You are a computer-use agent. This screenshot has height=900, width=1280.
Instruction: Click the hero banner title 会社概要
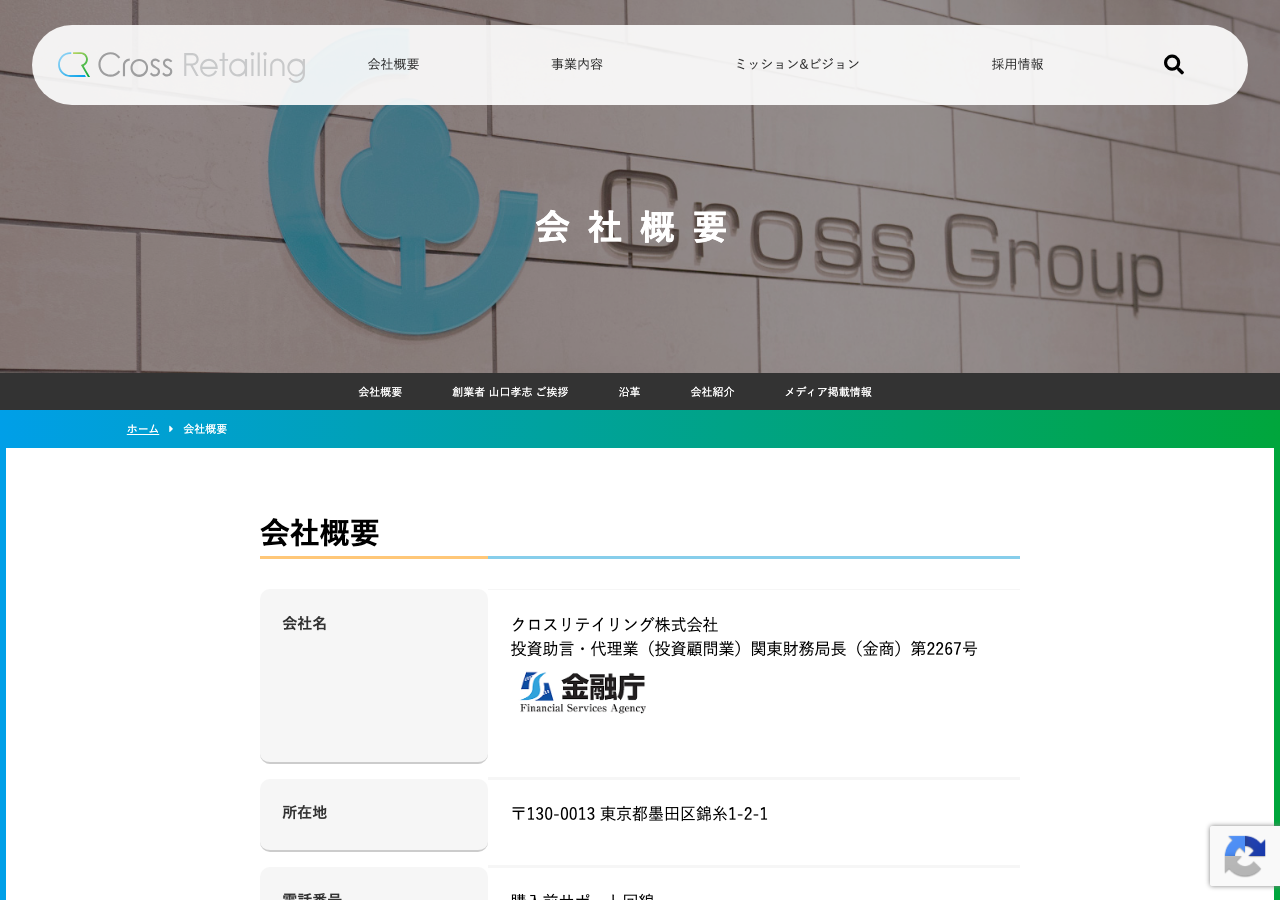632,228
